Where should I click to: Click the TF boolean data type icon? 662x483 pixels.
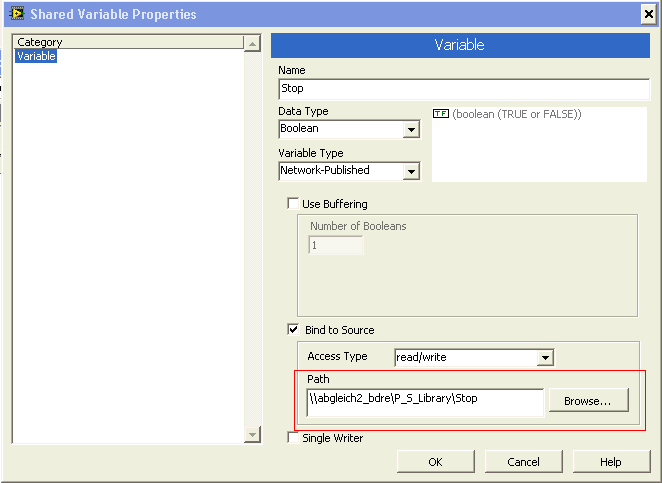pos(440,114)
